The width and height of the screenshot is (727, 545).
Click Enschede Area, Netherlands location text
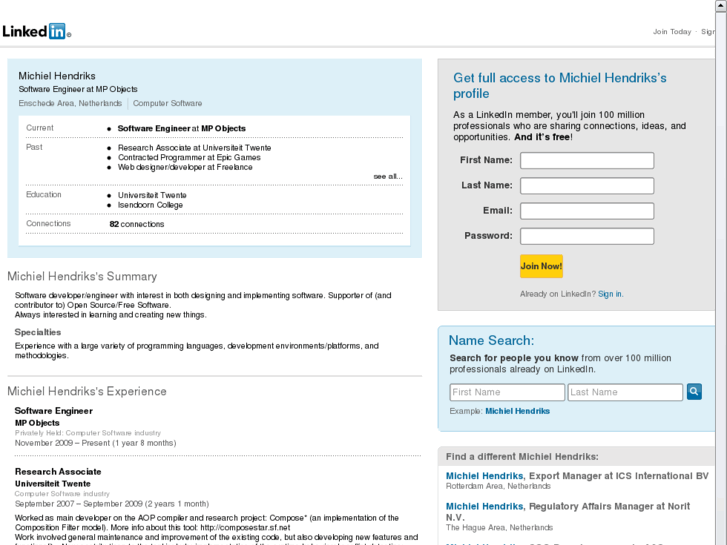point(70,103)
